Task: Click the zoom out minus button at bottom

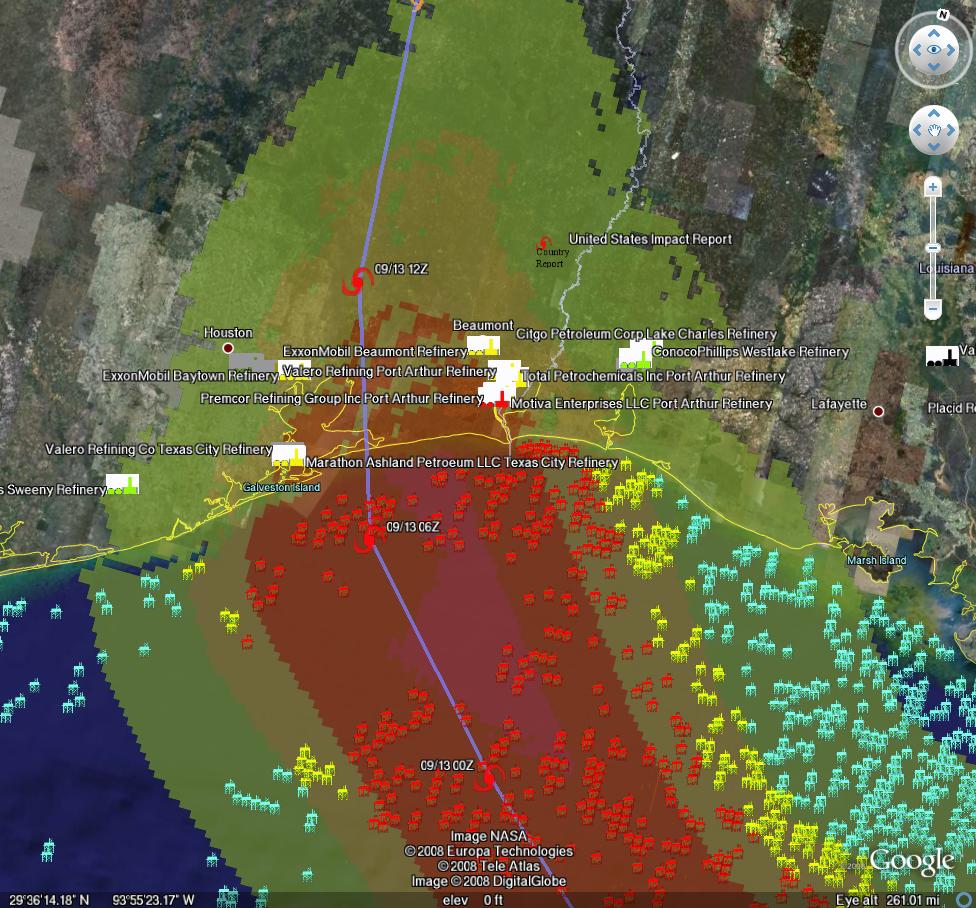Action: click(933, 309)
